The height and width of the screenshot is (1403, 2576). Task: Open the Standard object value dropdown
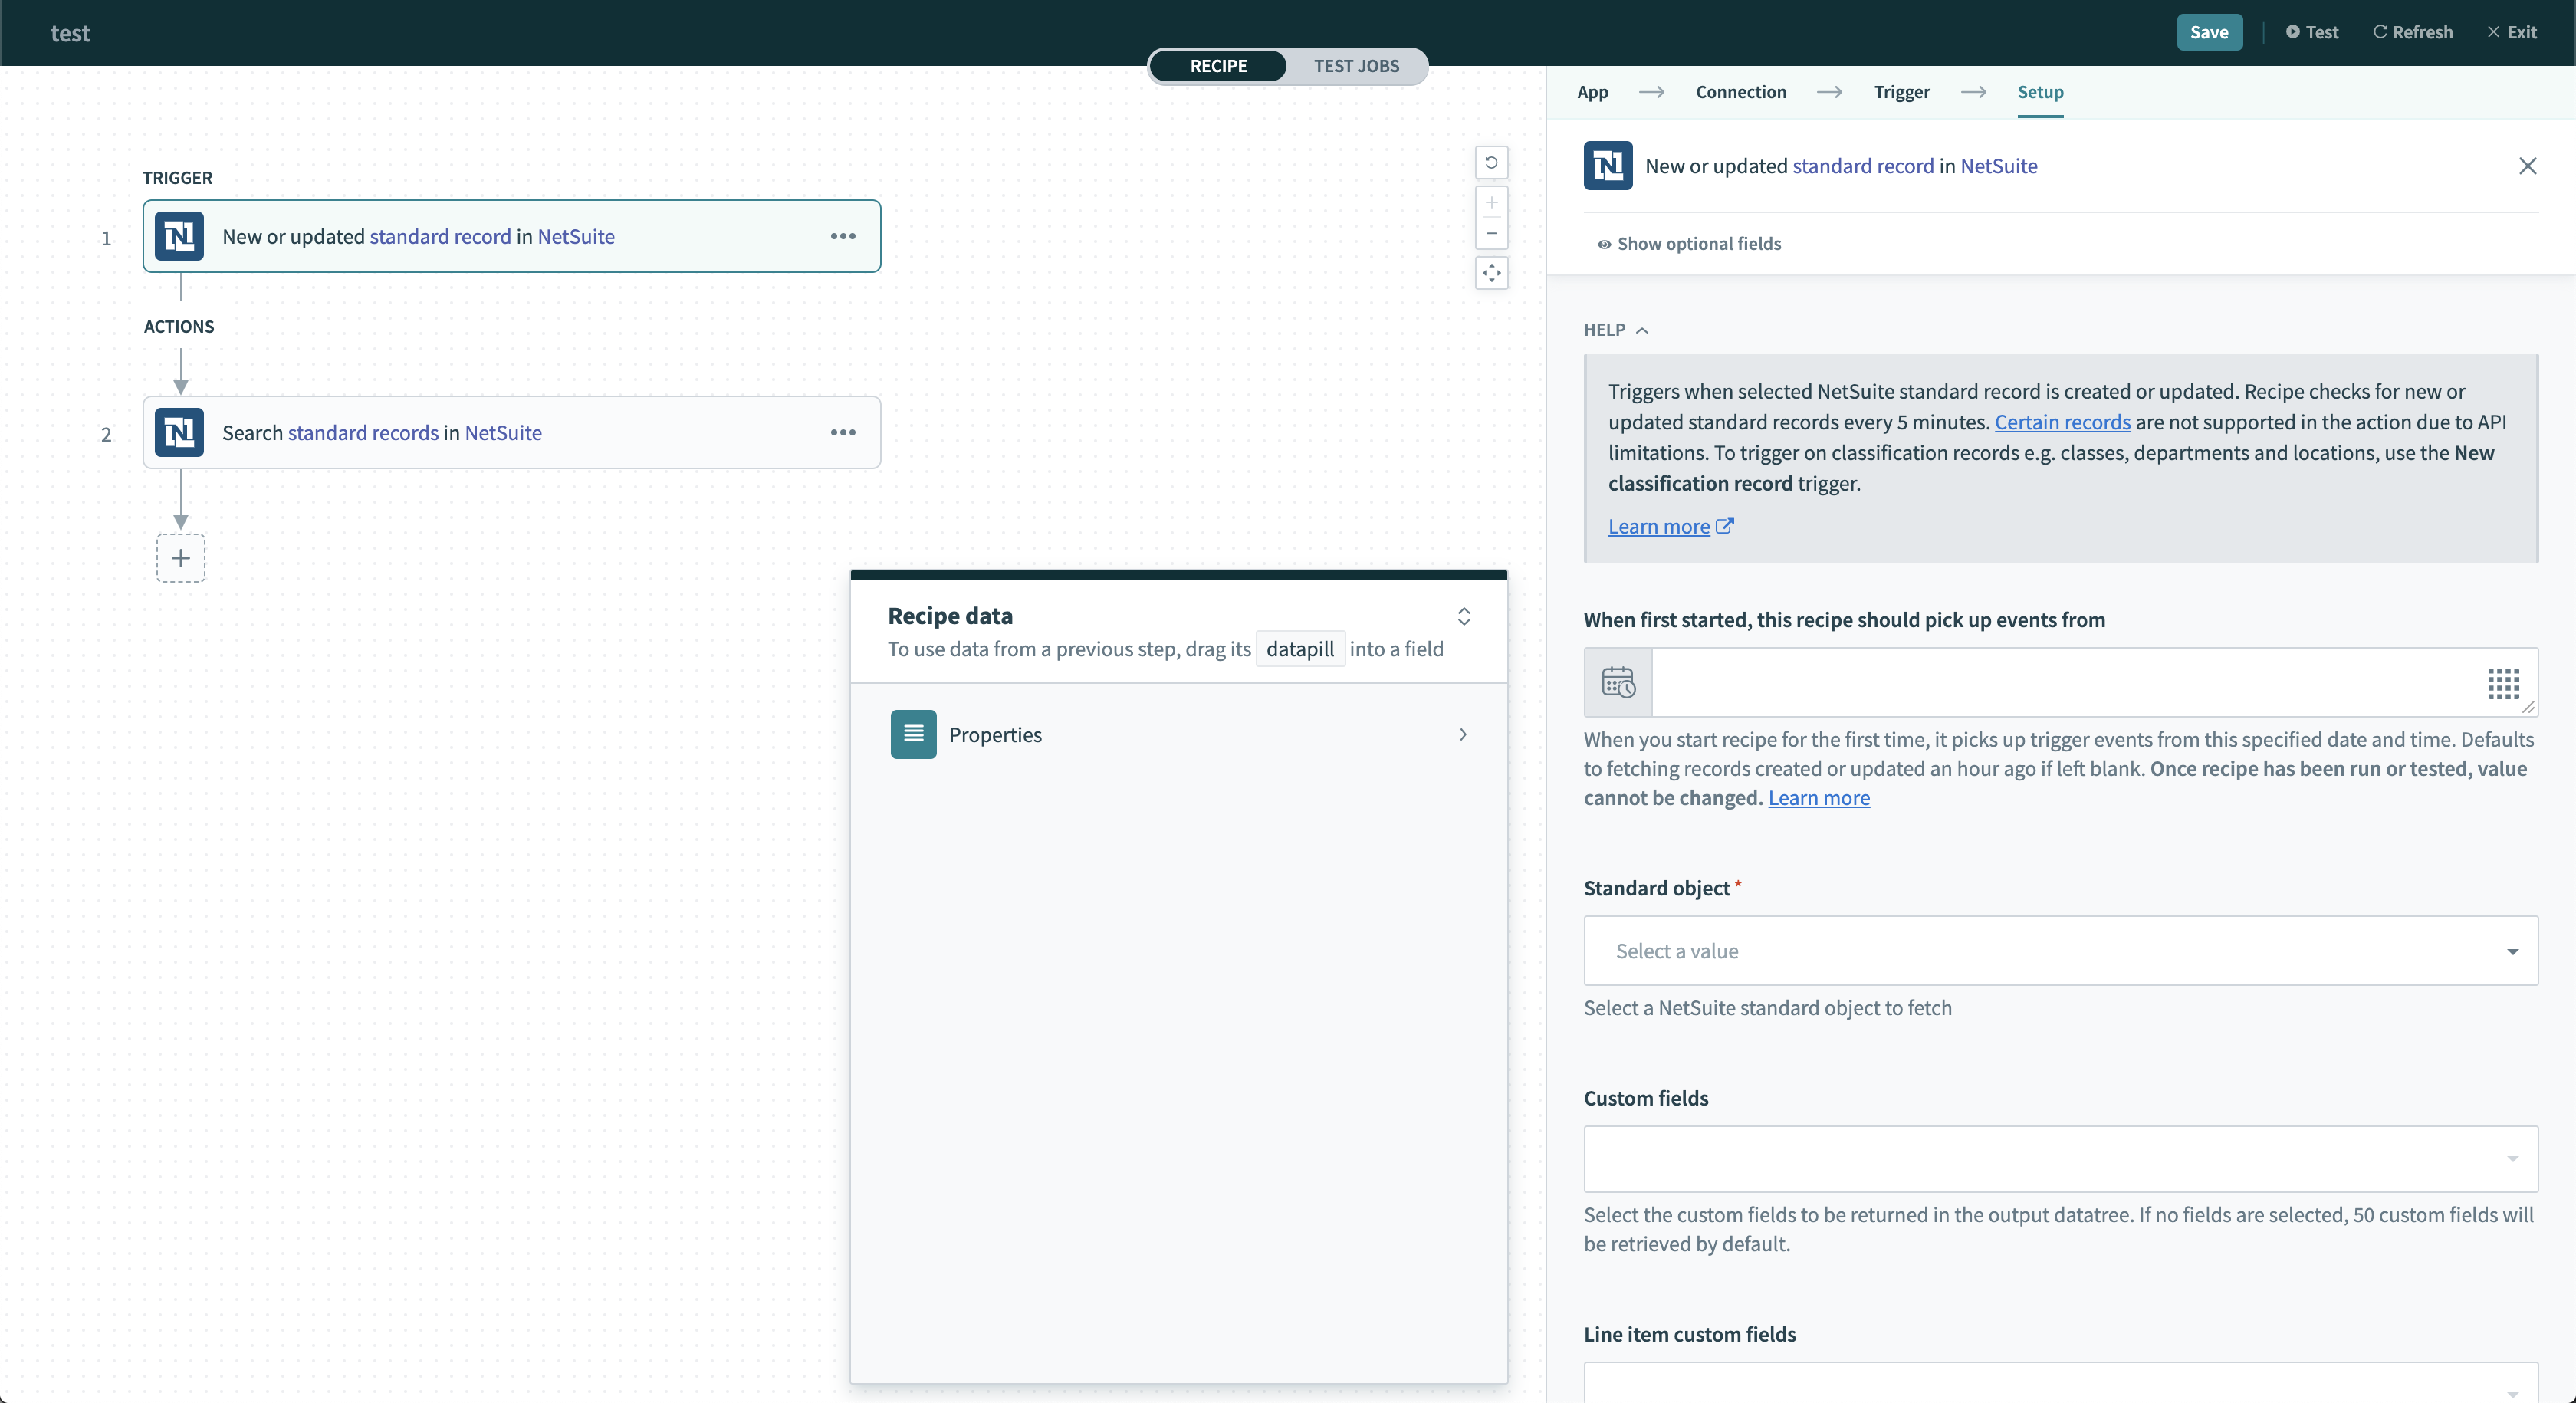(x=2512, y=951)
